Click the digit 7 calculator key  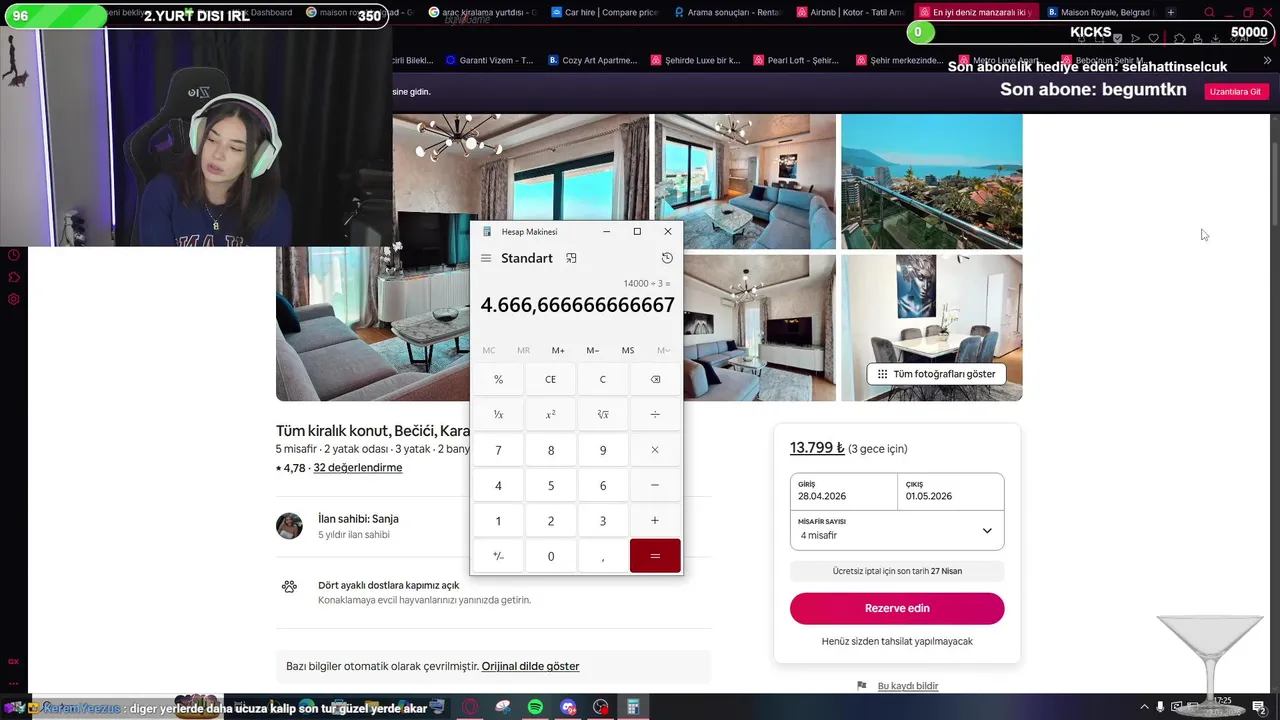(x=498, y=450)
